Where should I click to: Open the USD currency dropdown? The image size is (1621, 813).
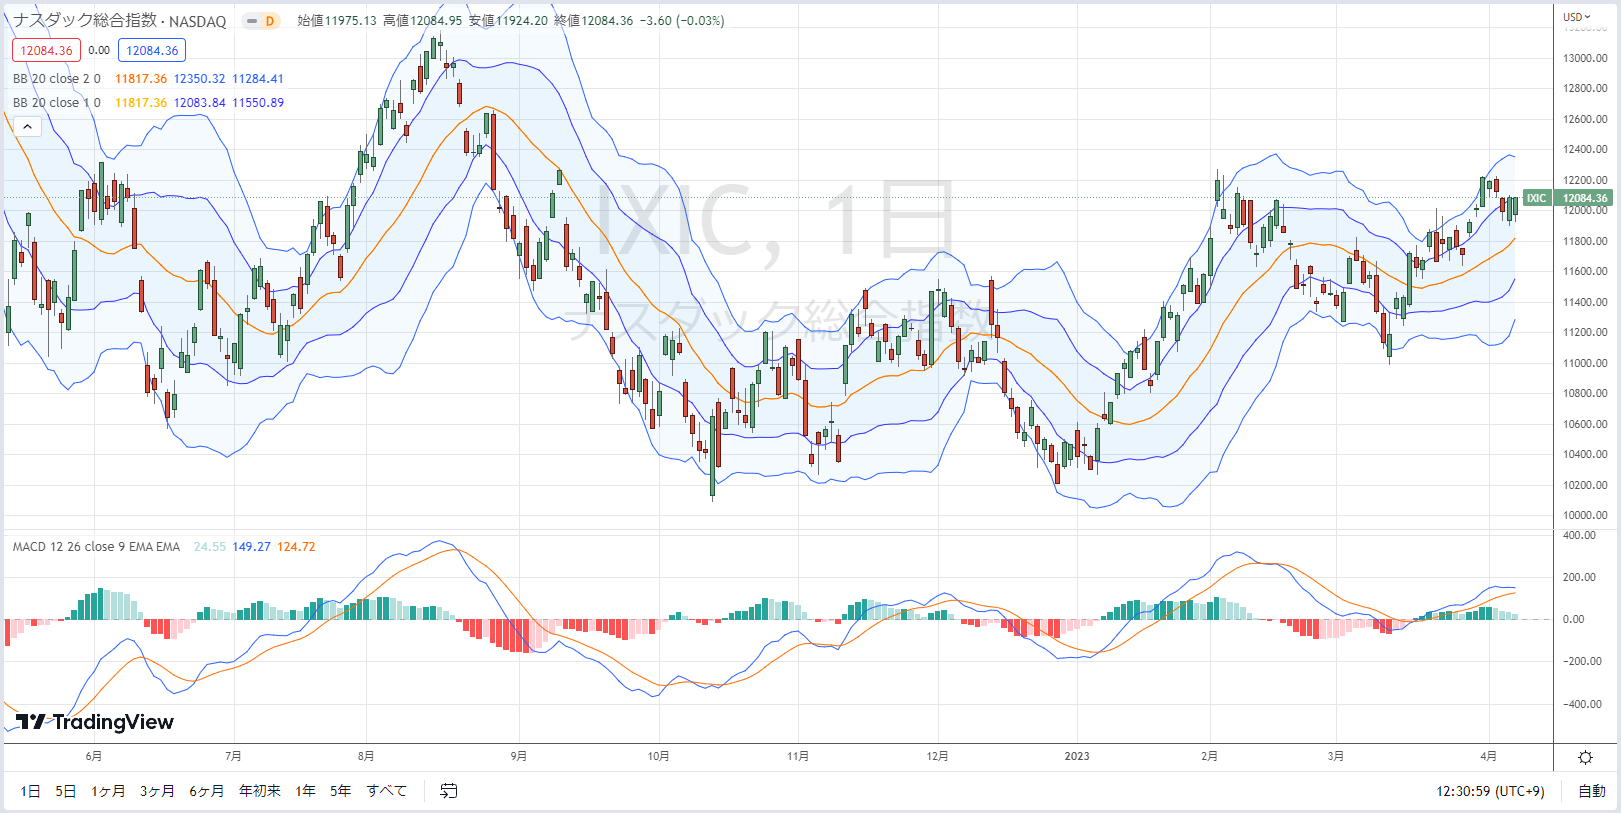(x=1576, y=17)
